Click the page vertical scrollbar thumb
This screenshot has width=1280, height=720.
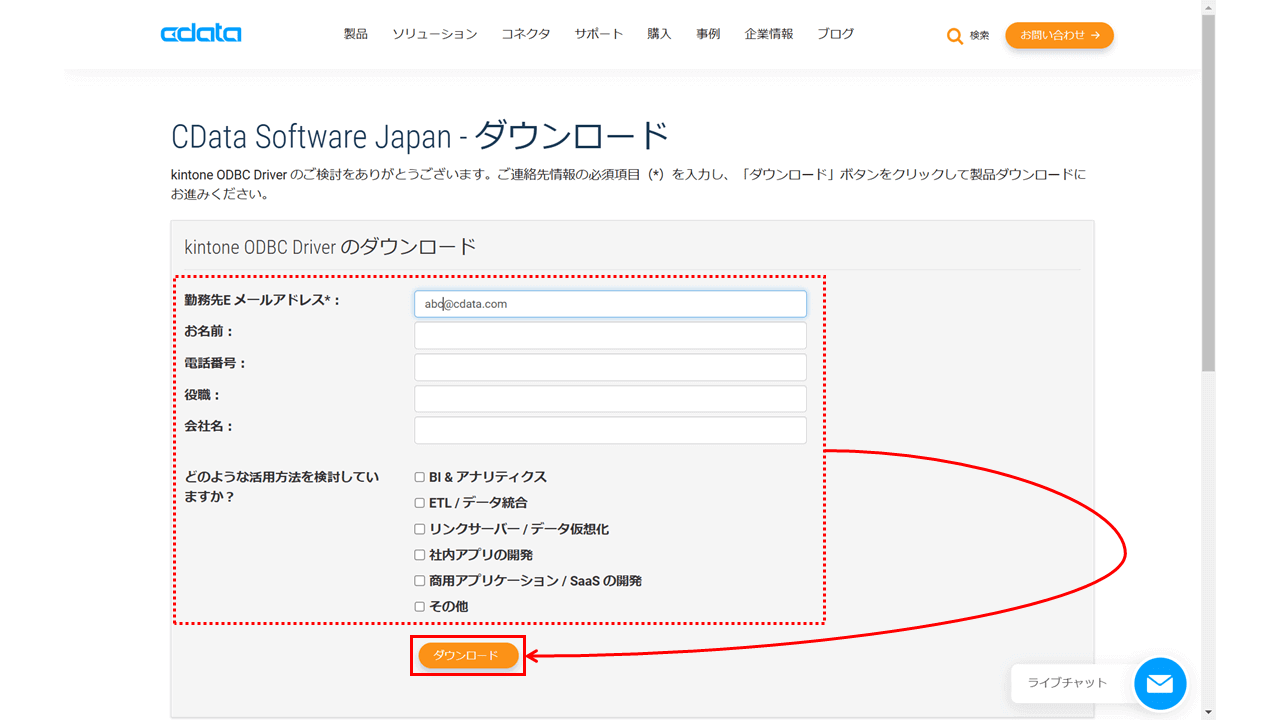coord(1208,192)
